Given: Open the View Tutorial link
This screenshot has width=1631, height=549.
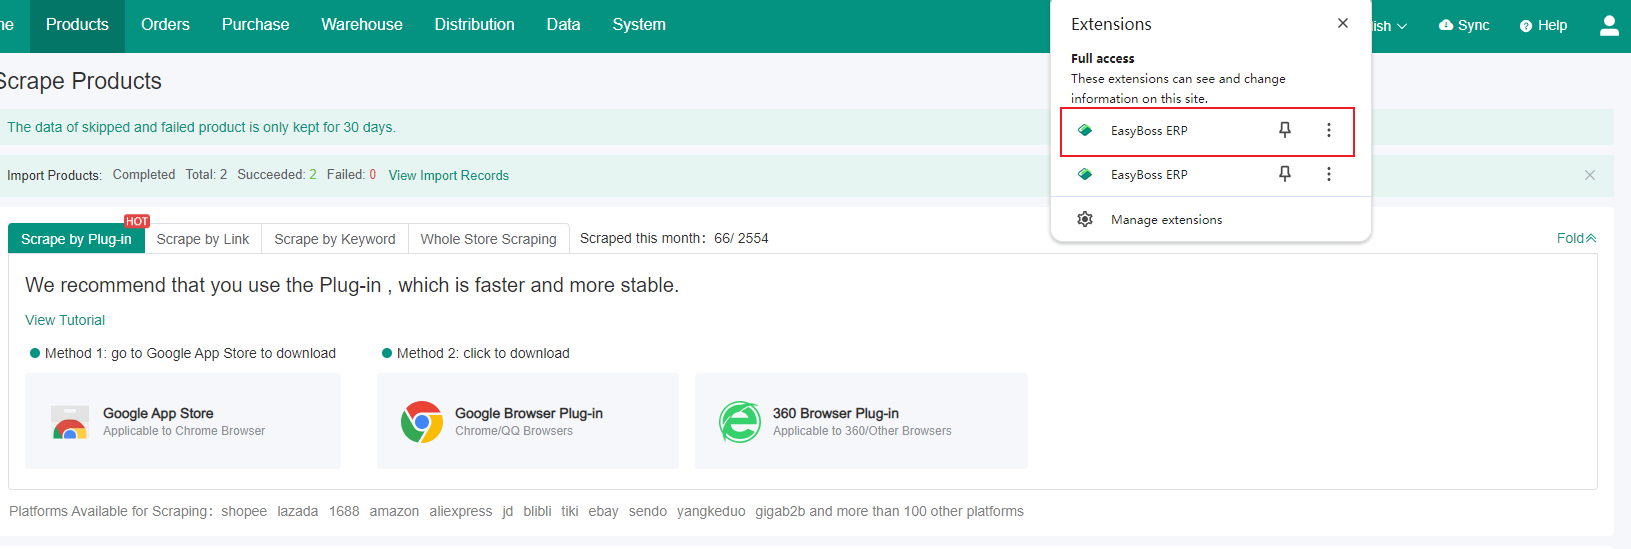Looking at the screenshot, I should [65, 320].
